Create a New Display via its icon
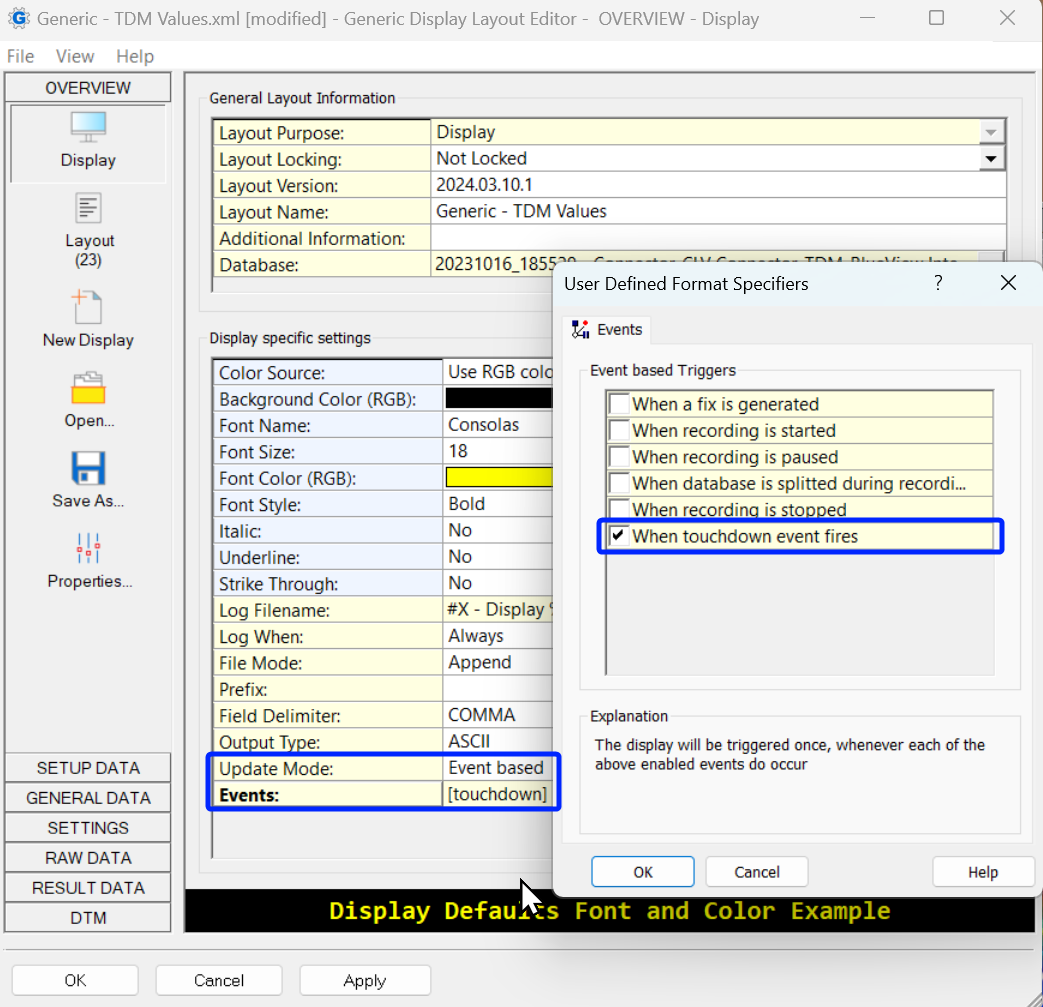Screen dimensions: 1043x1007 (x=87, y=307)
